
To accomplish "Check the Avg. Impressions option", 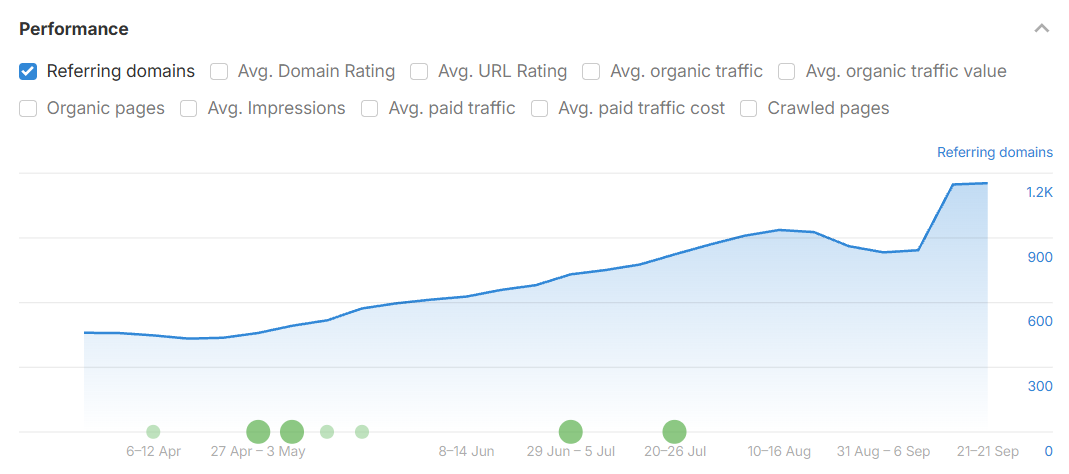I will click(189, 108).
